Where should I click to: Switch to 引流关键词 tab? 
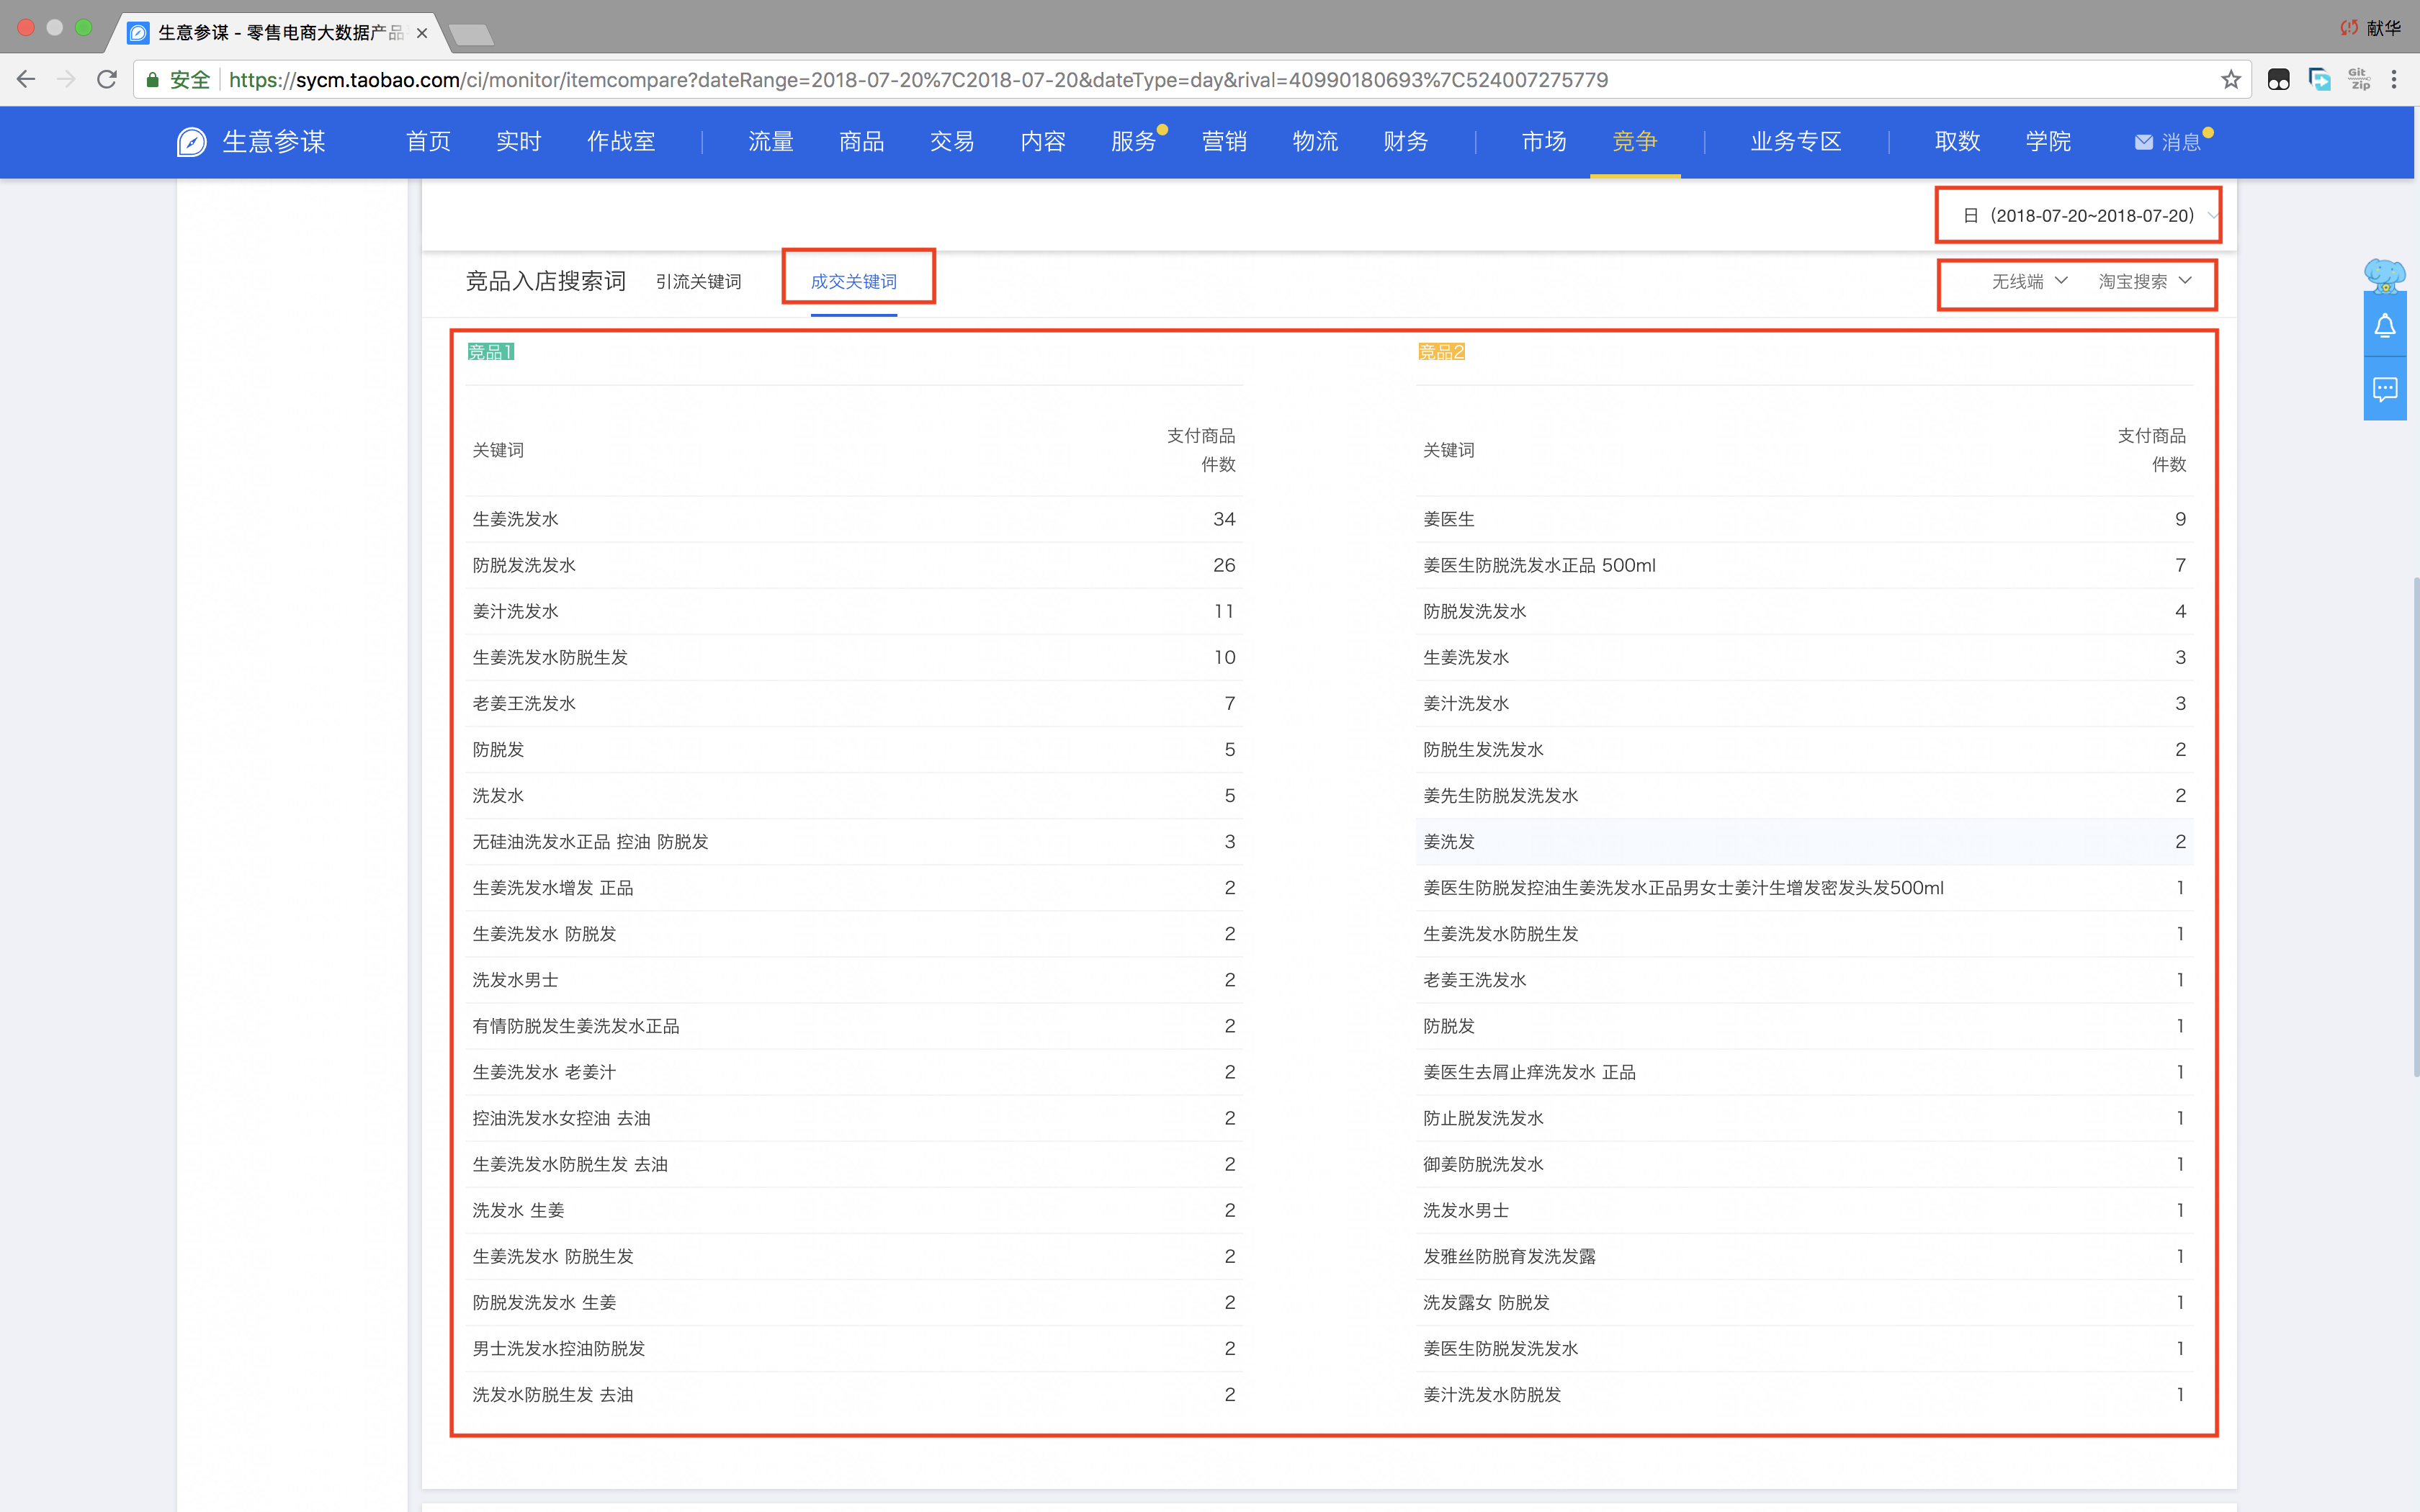click(698, 282)
